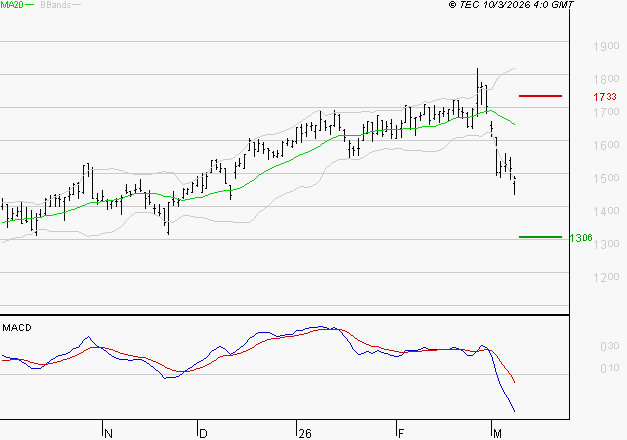627x440 pixels.
Task: Click the 010 MACD axis label
Action: pyautogui.click(x=610, y=368)
